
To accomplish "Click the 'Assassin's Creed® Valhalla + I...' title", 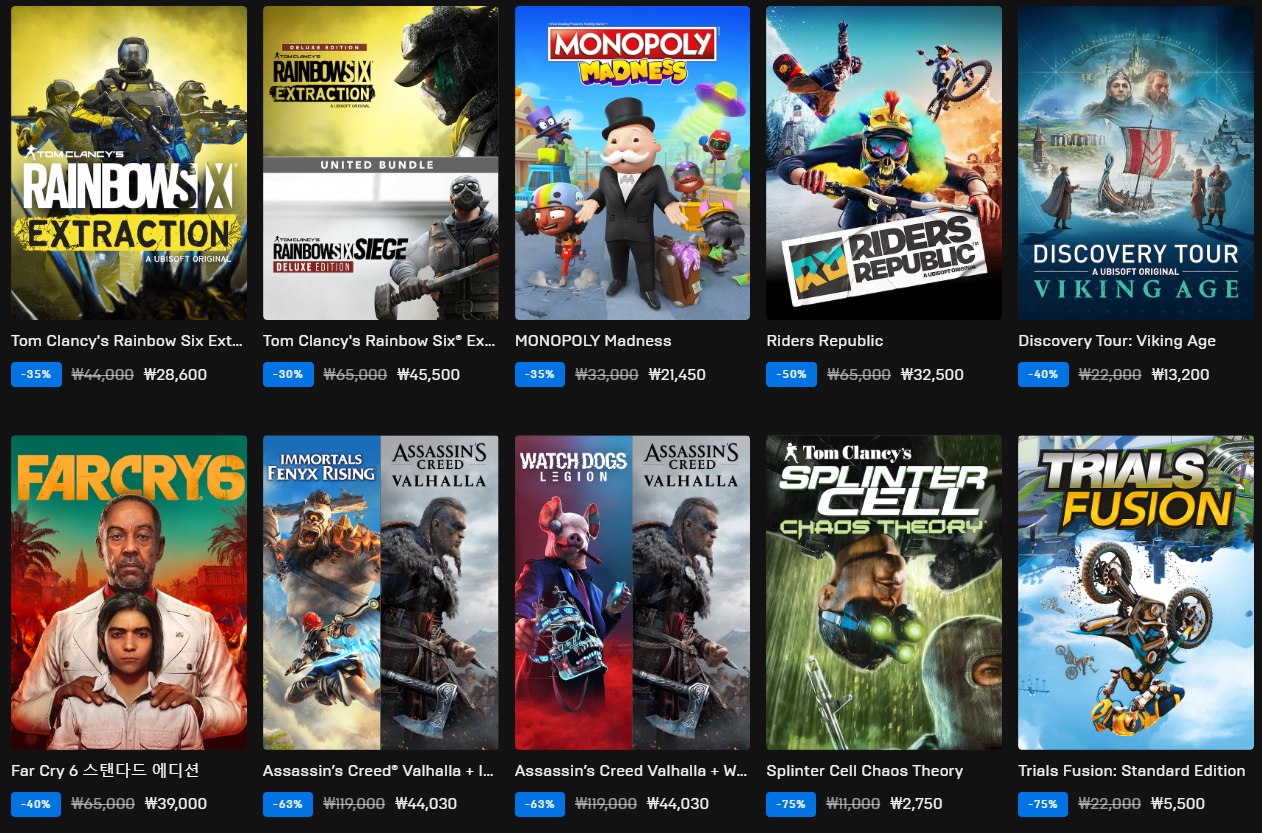I will 379,771.
